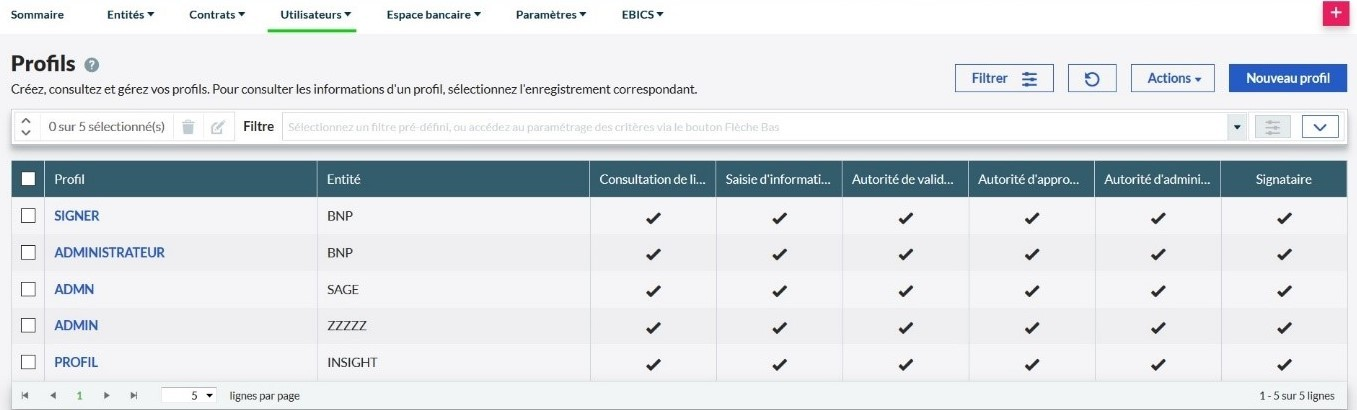1357x410 pixels.
Task: Click the Nouveau profil button
Action: (x=1287, y=78)
